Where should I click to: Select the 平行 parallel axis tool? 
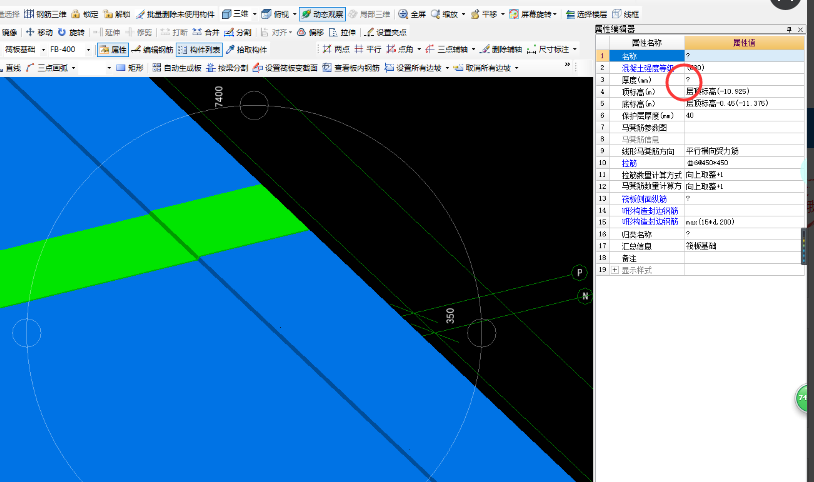click(x=368, y=49)
